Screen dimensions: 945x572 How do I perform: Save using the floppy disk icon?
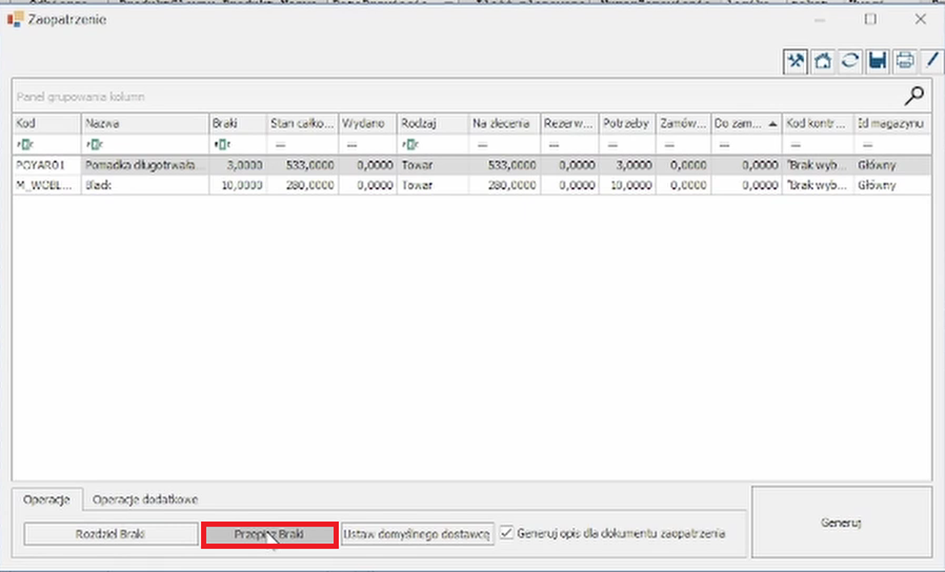pos(877,61)
